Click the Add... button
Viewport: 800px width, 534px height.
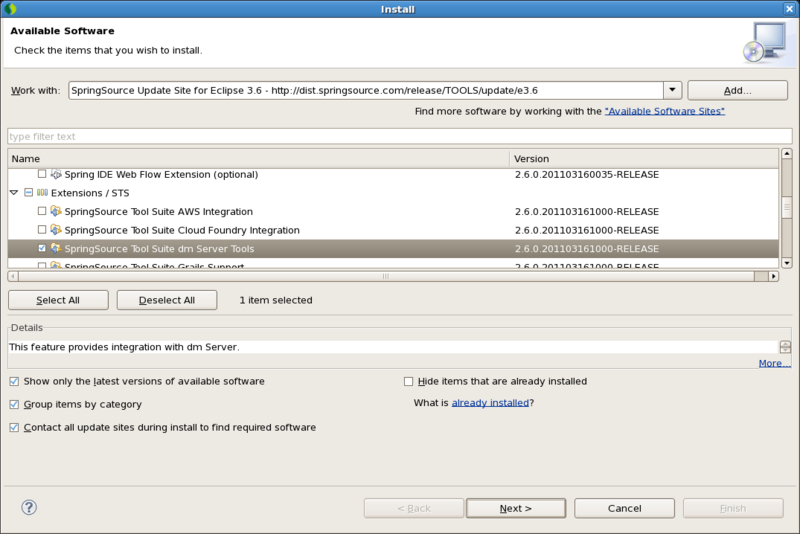737,90
